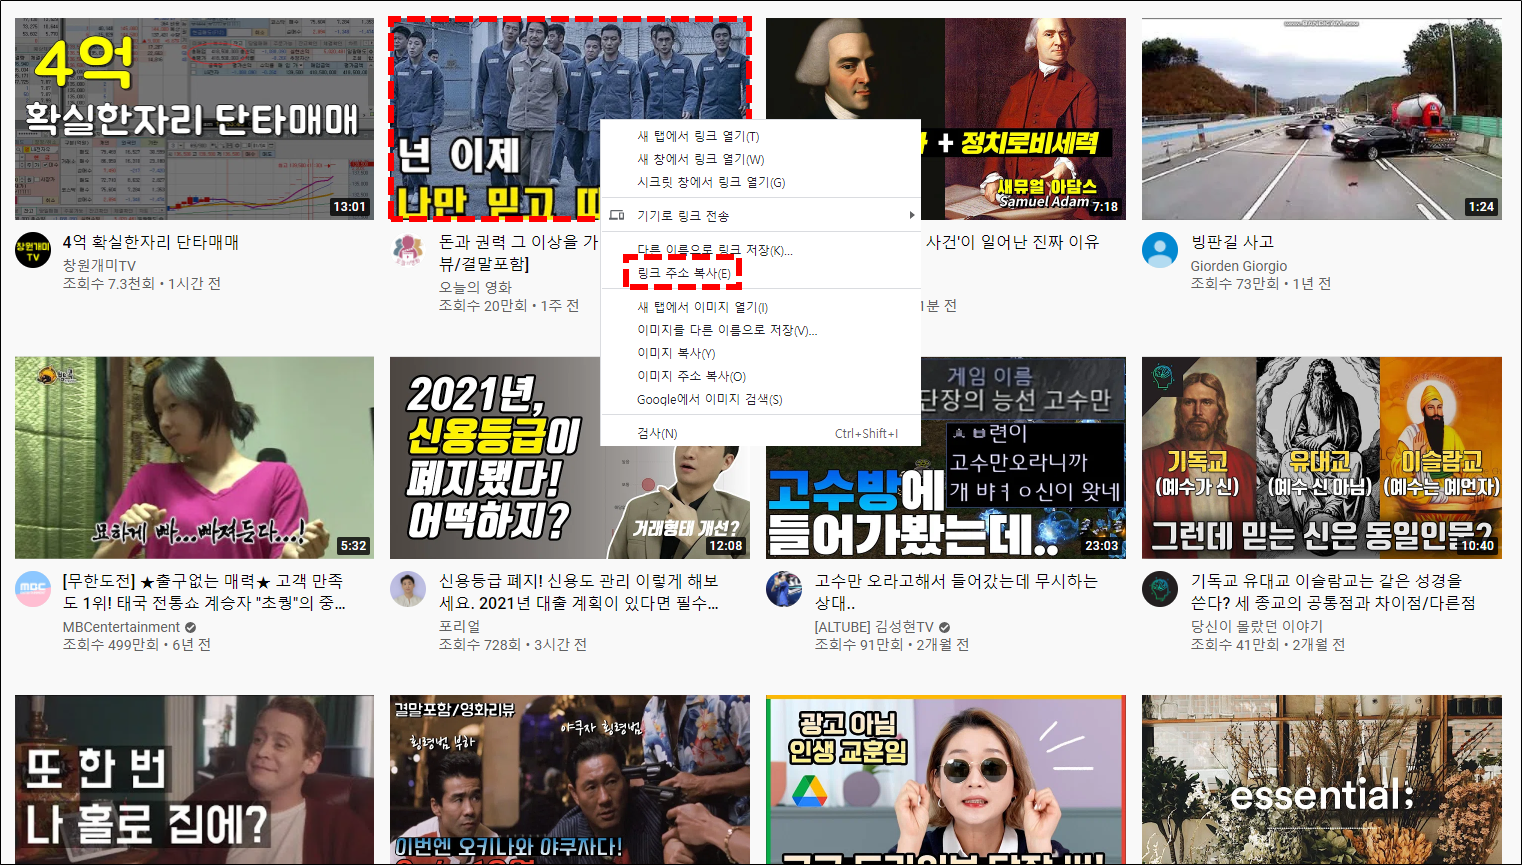
Task: Click 조회수 499만회 • 6년 전 text
Action: coord(137,645)
